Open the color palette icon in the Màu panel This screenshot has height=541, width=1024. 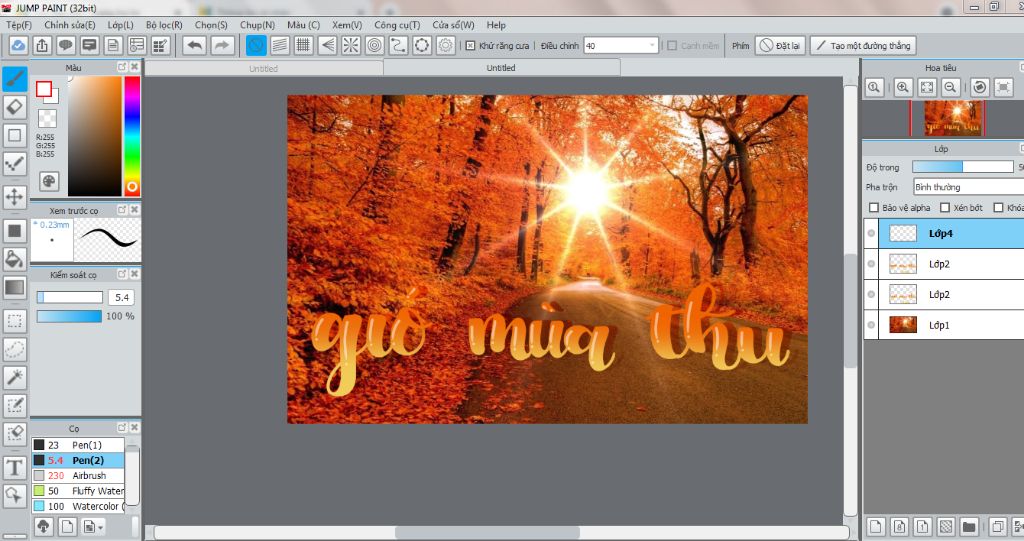click(x=49, y=181)
